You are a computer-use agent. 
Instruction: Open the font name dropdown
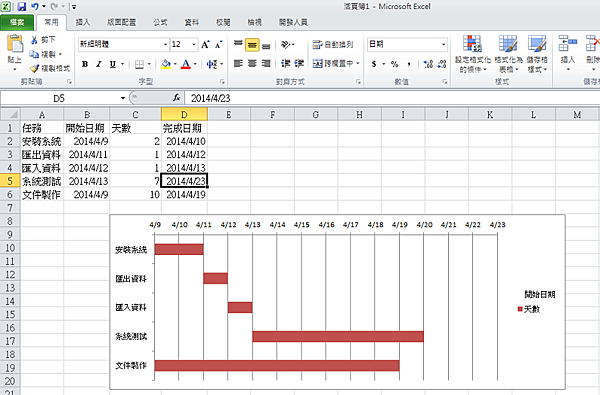pos(165,44)
